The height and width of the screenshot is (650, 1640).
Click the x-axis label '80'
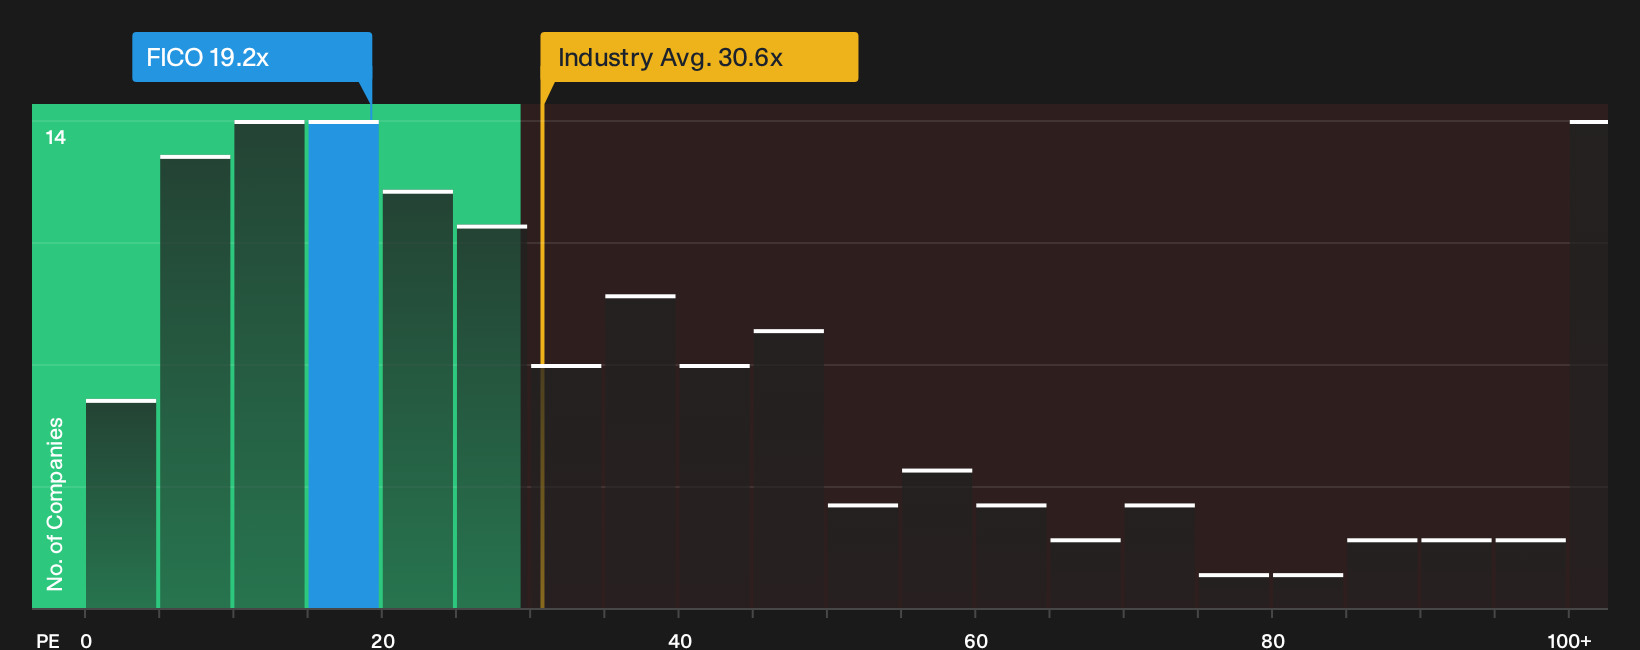(1272, 640)
